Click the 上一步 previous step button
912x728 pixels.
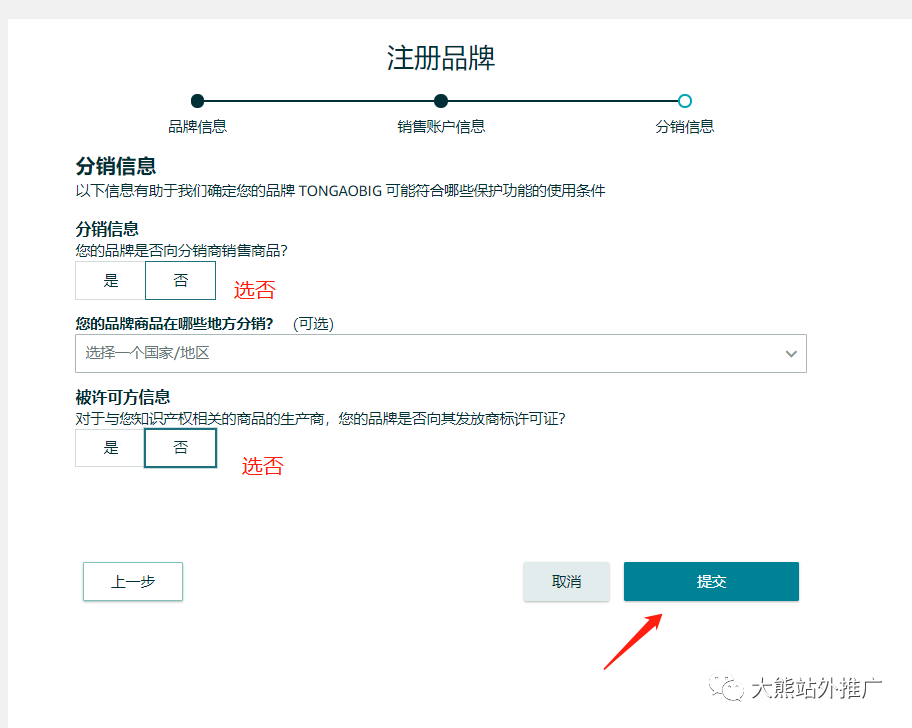click(132, 581)
